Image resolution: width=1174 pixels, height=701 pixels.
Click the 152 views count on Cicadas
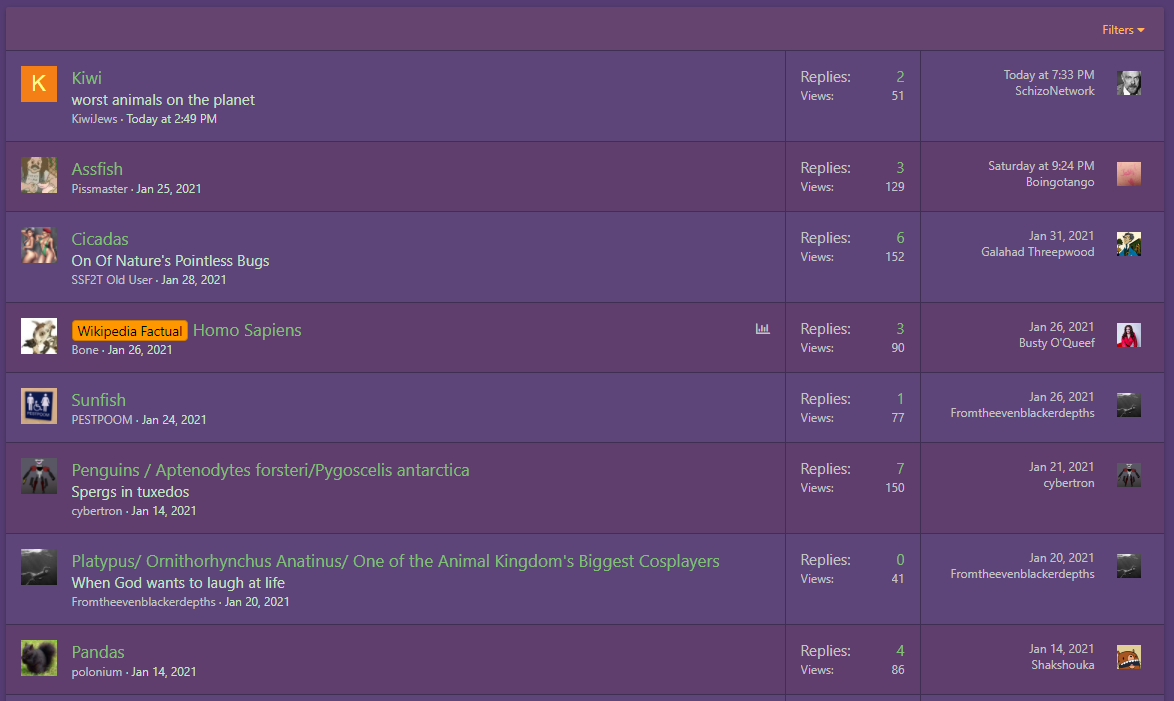pyautogui.click(x=895, y=257)
